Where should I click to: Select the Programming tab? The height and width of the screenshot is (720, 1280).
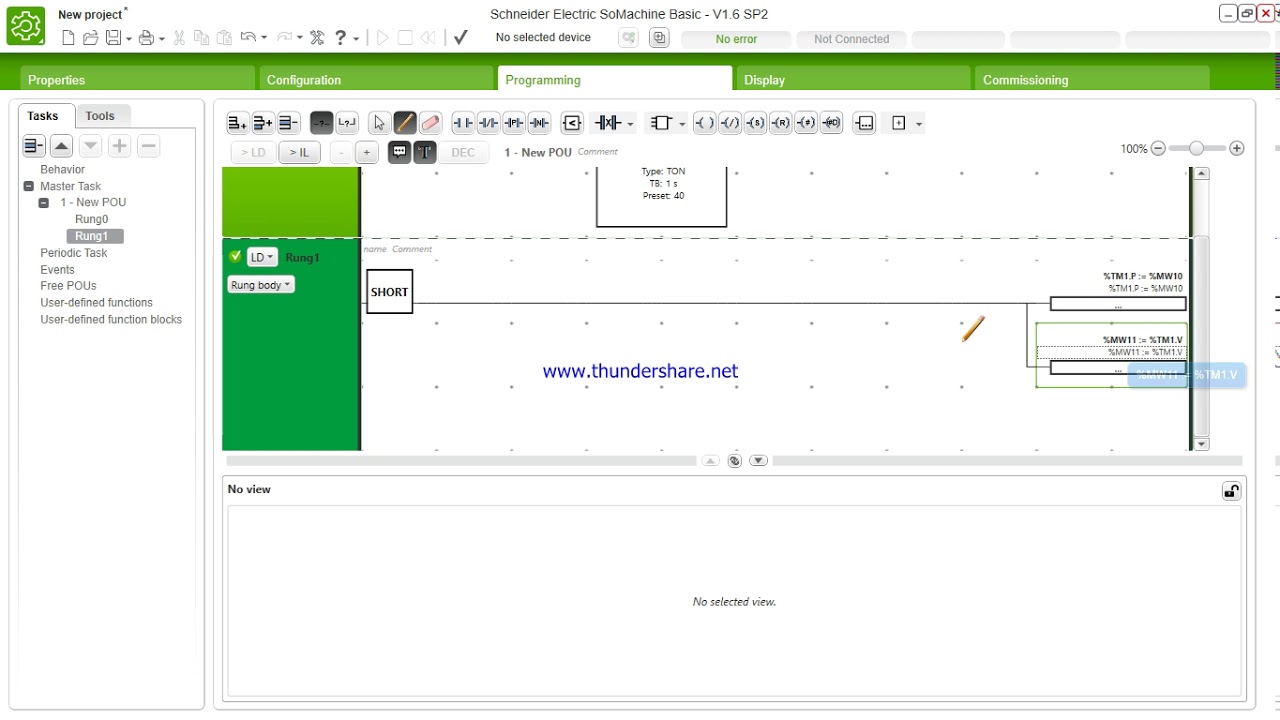pos(615,79)
